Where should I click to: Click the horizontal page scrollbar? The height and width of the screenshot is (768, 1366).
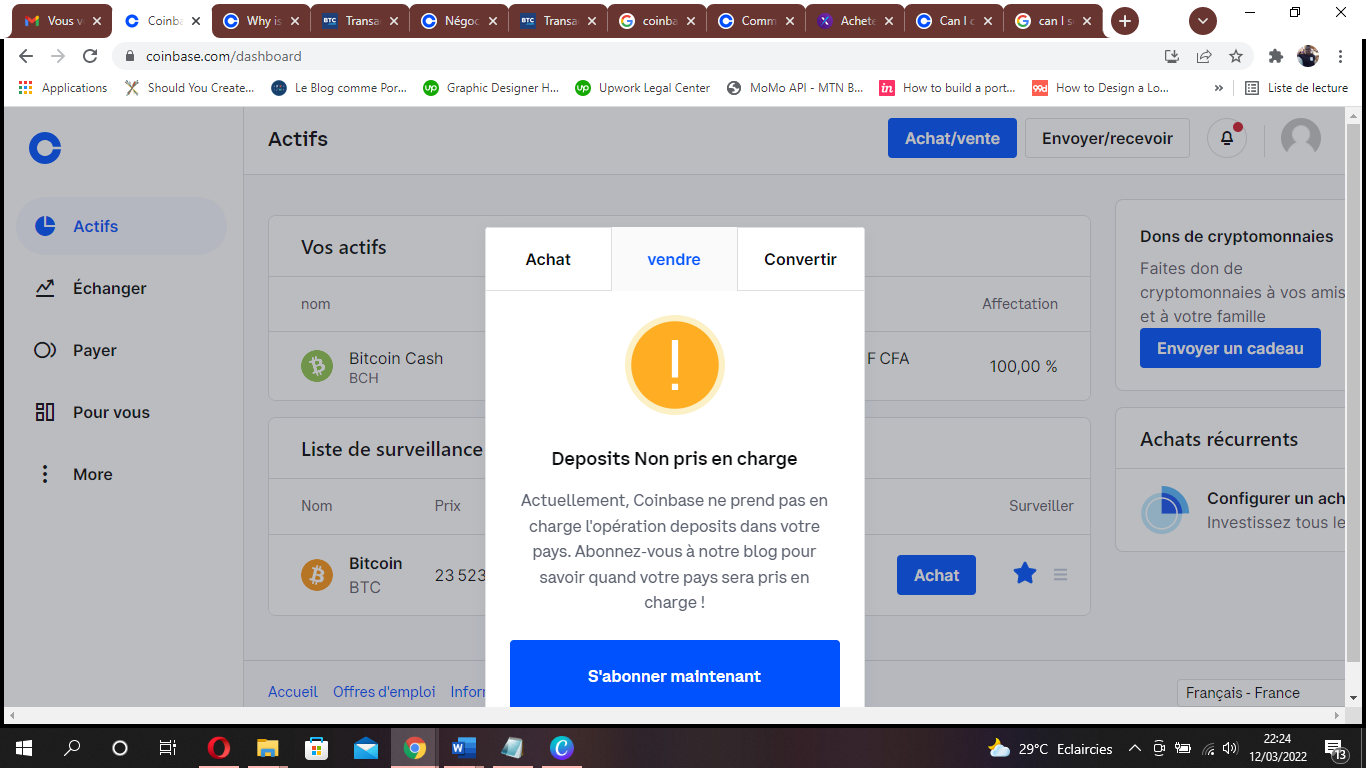click(x=675, y=715)
